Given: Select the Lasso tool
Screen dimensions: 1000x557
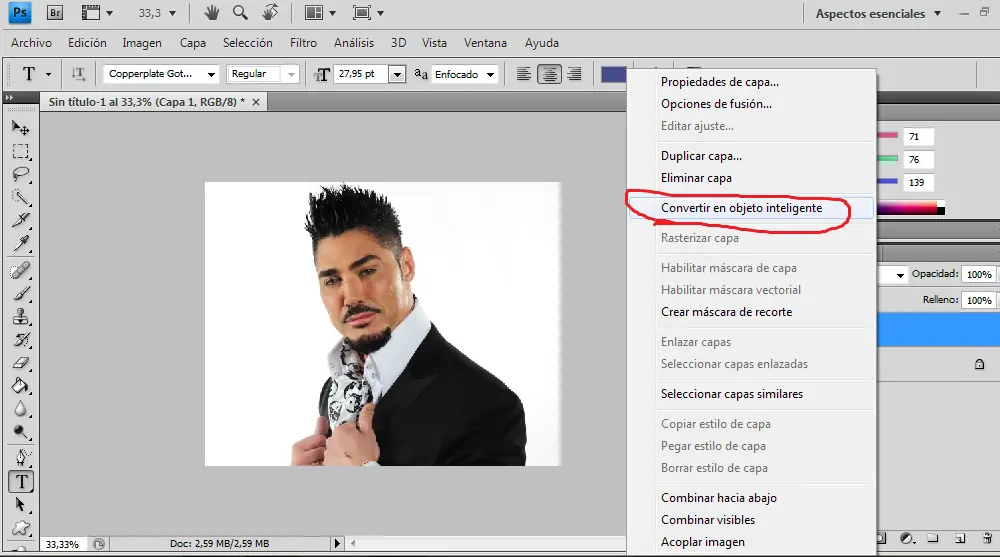Looking at the screenshot, I should (20, 174).
